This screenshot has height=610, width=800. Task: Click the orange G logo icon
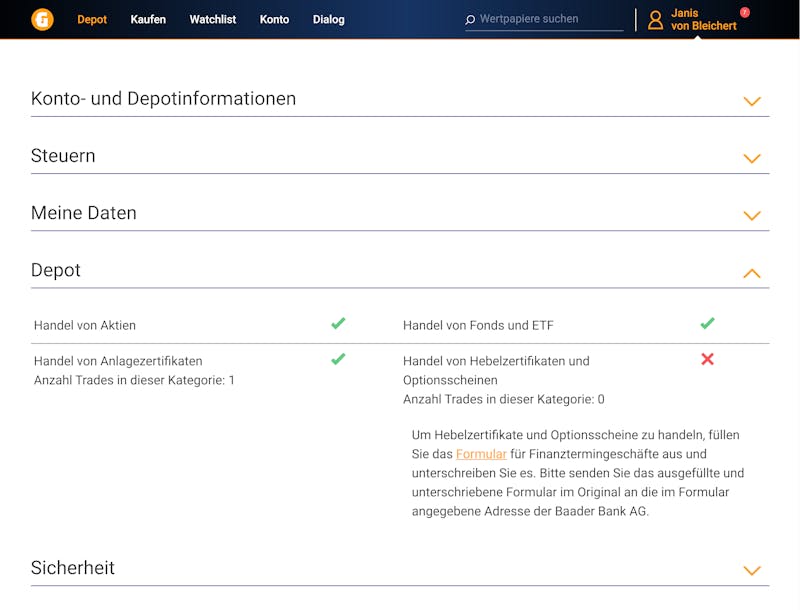pyautogui.click(x=42, y=19)
